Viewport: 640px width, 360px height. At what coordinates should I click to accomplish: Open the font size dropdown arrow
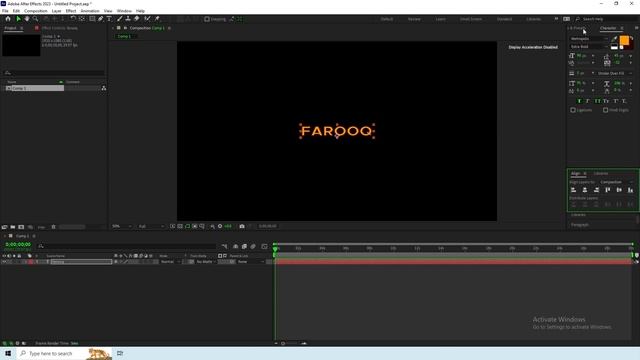click(593, 56)
